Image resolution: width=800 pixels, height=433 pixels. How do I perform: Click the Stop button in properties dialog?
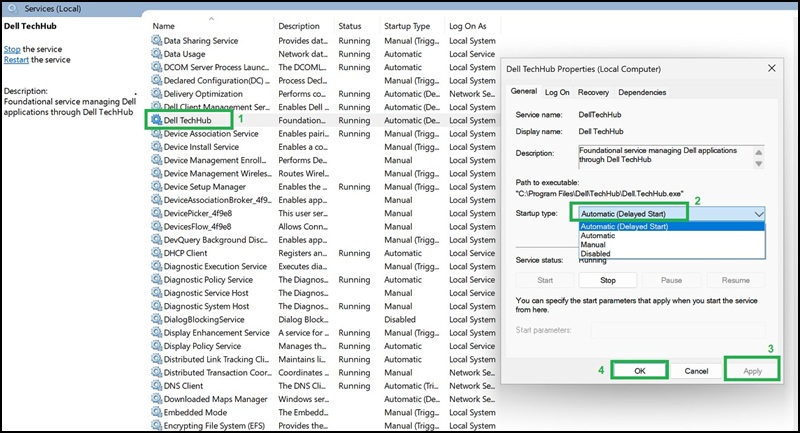point(608,280)
